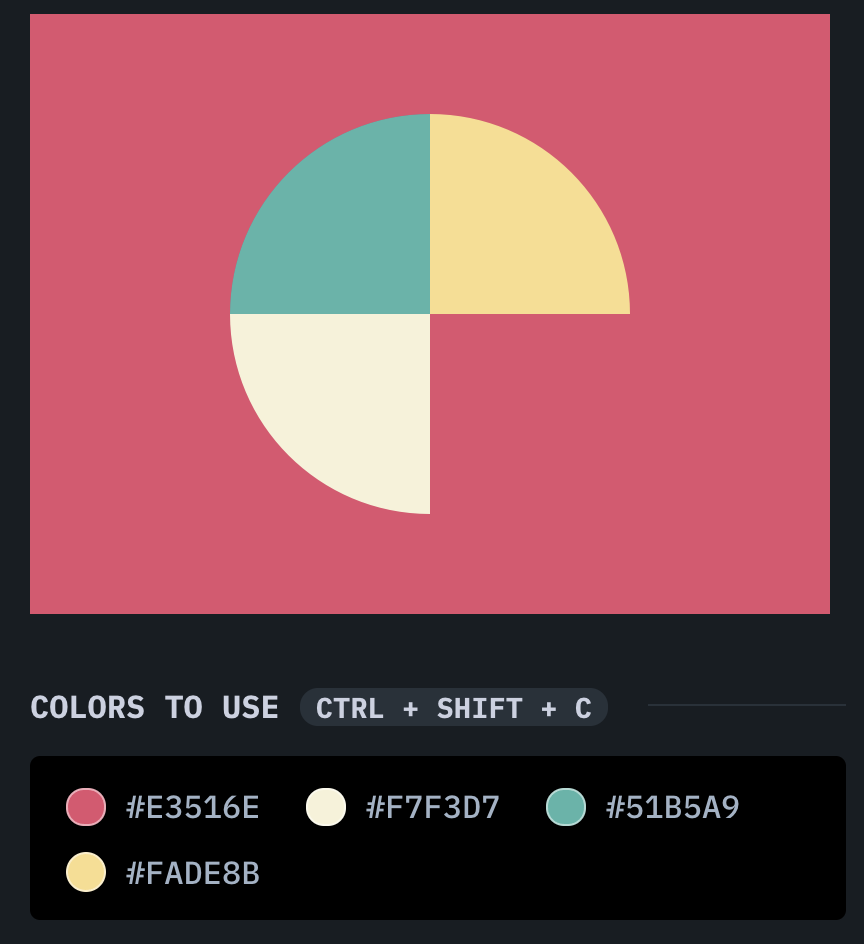Click the pink #E3516E color swatch
This screenshot has width=864, height=944.
point(86,807)
